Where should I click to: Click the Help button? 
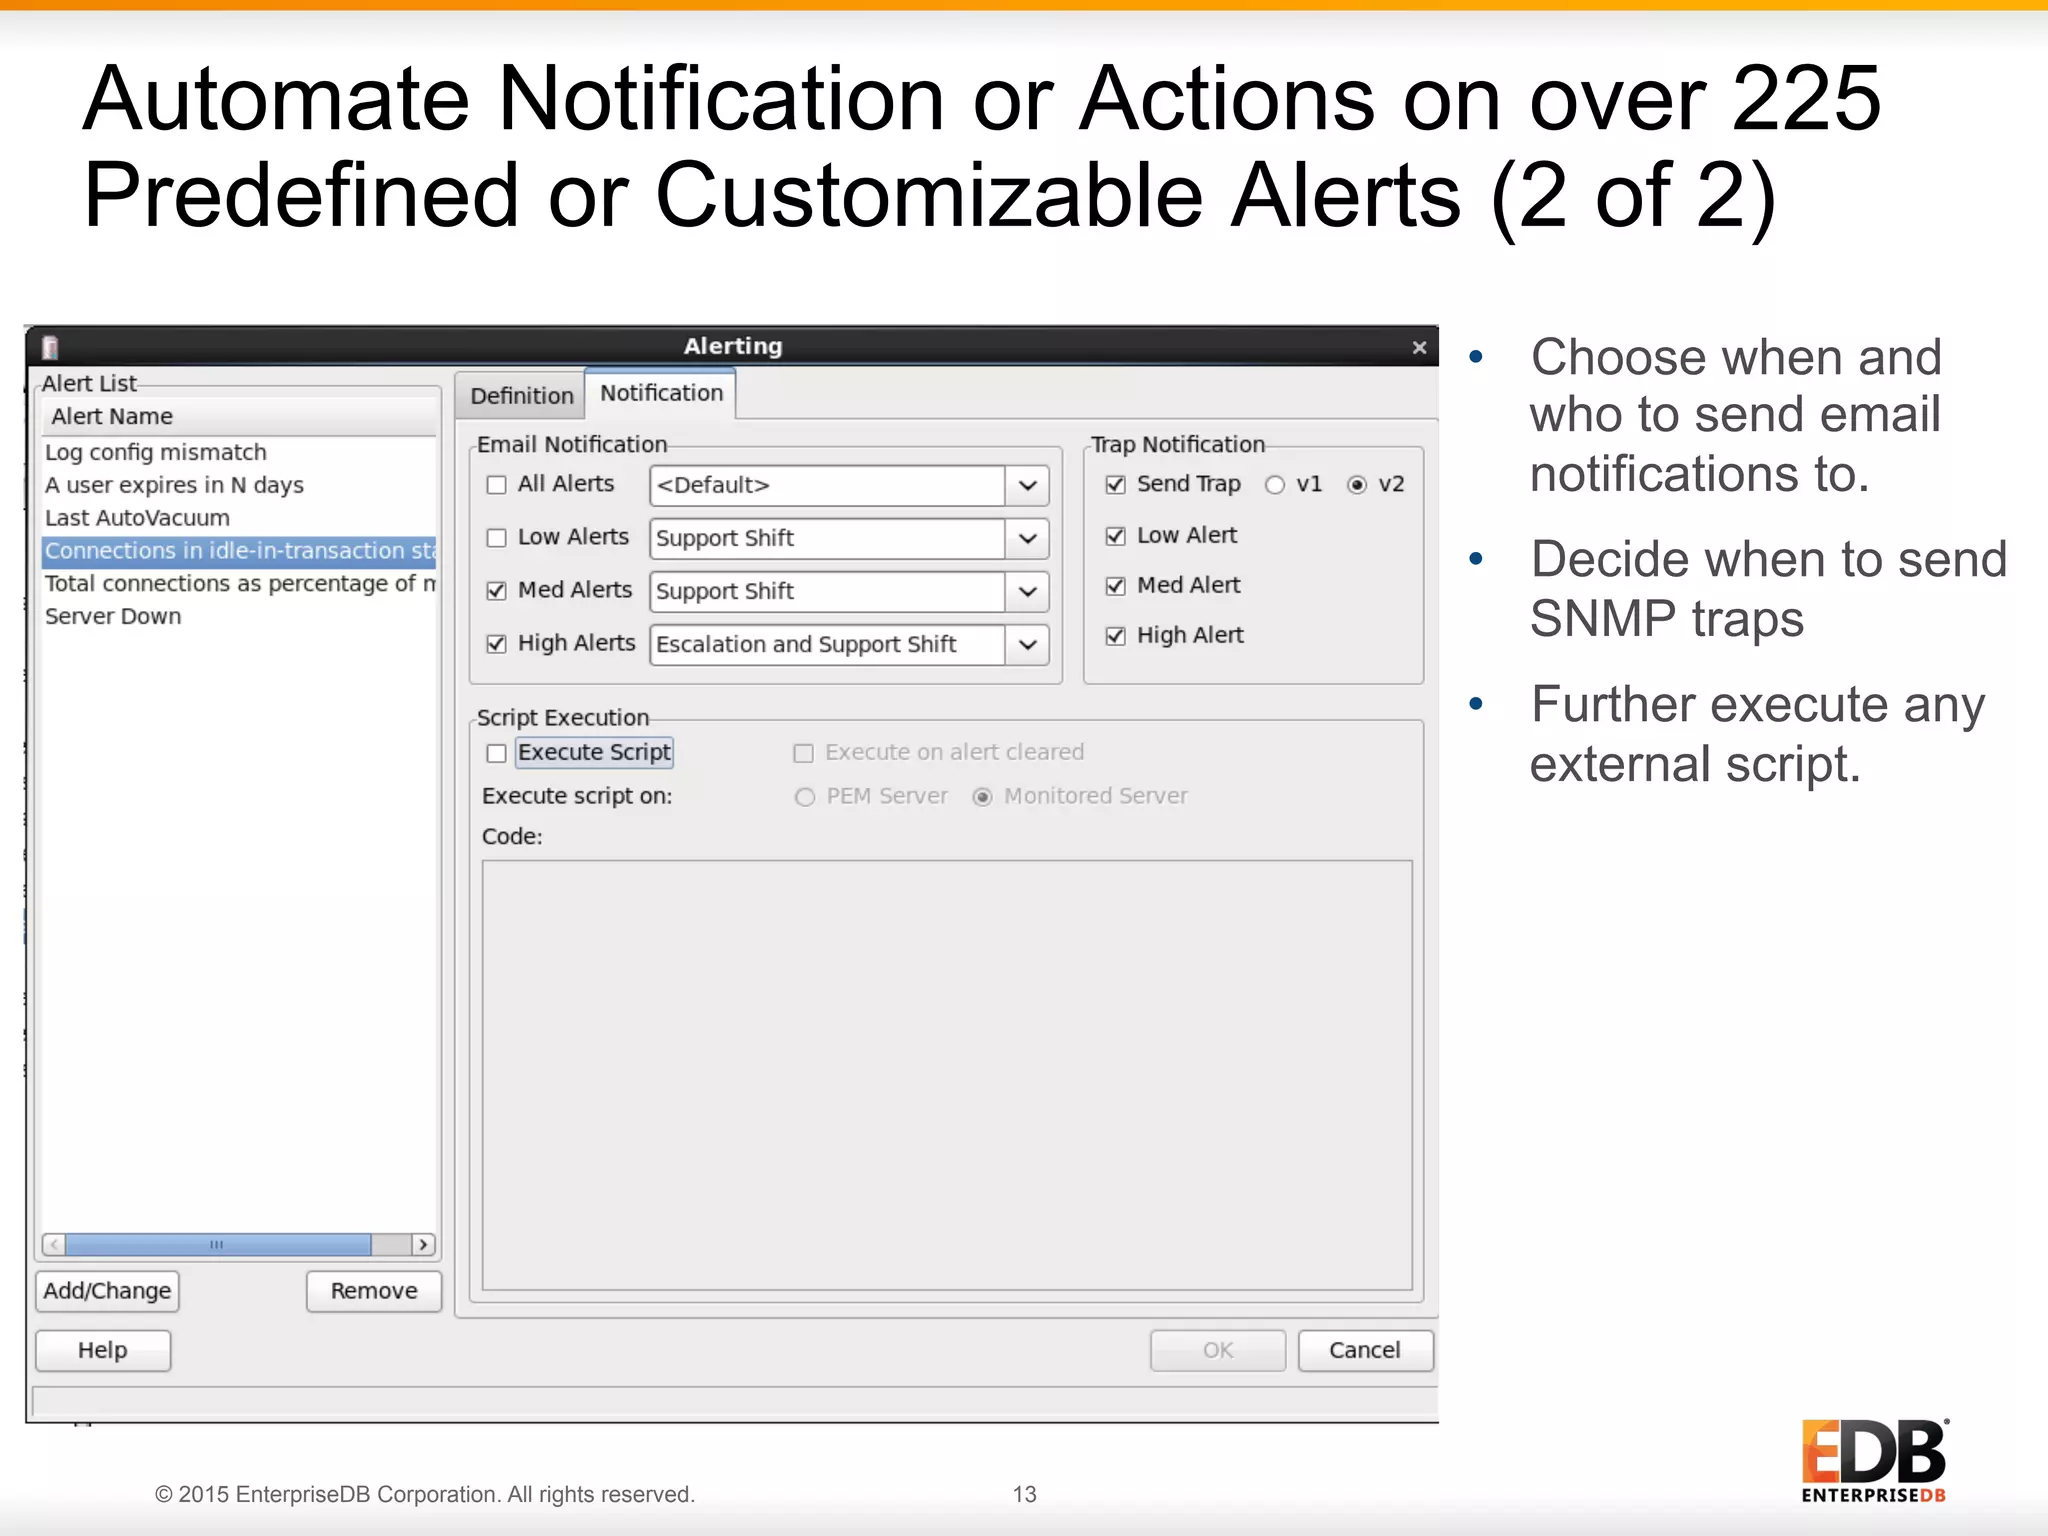click(103, 1350)
